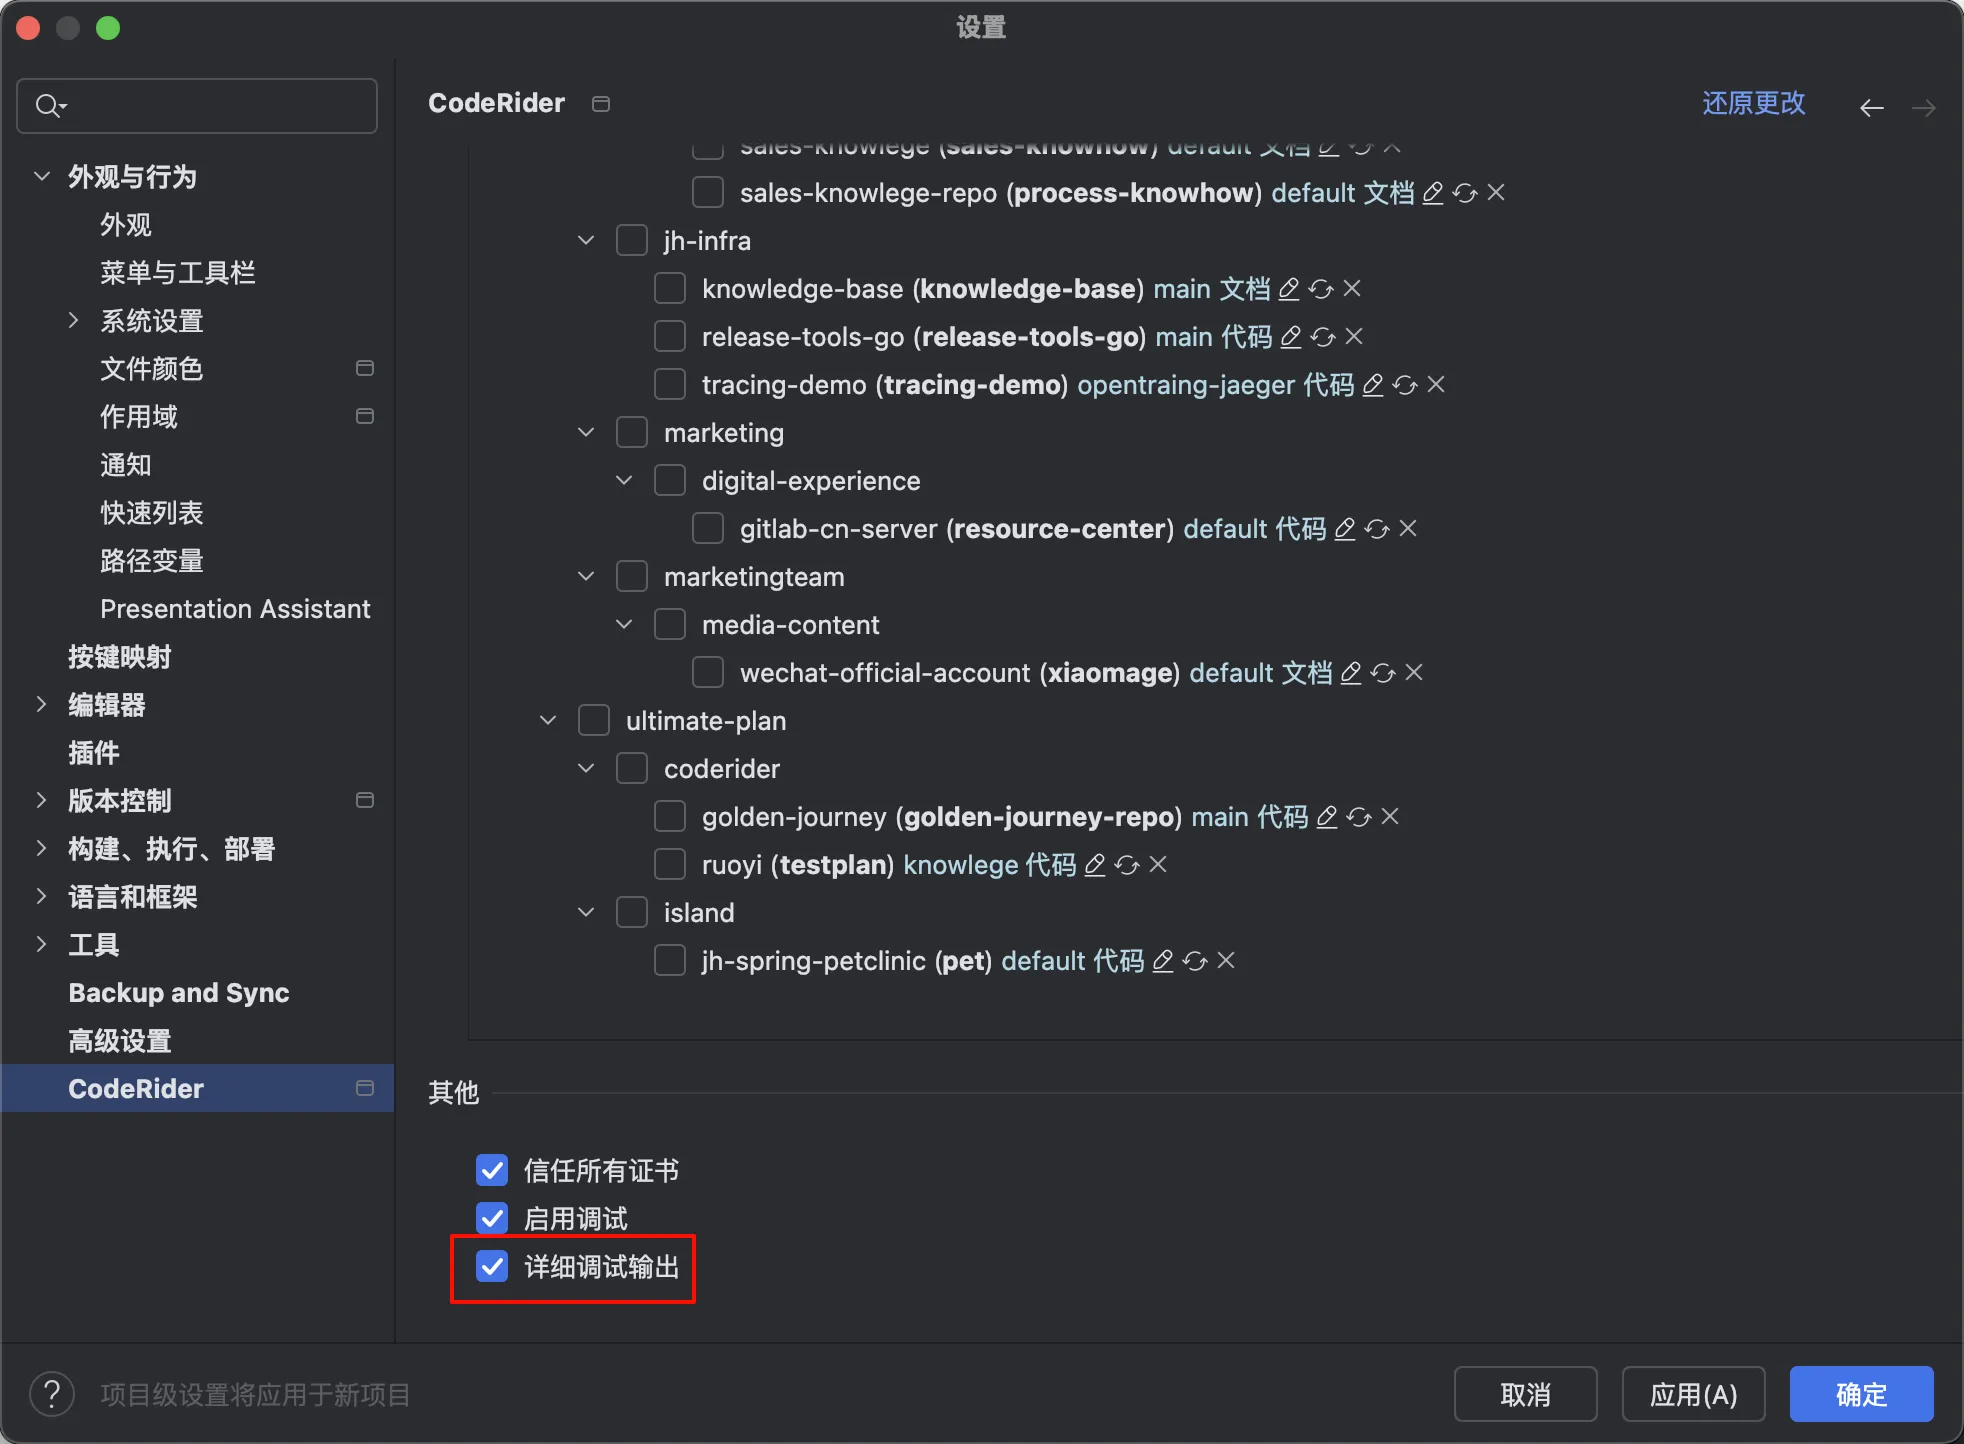Click edit pencil for gitlab-cn-server entry
Screen dimensions: 1964x1444
click(x=1345, y=529)
